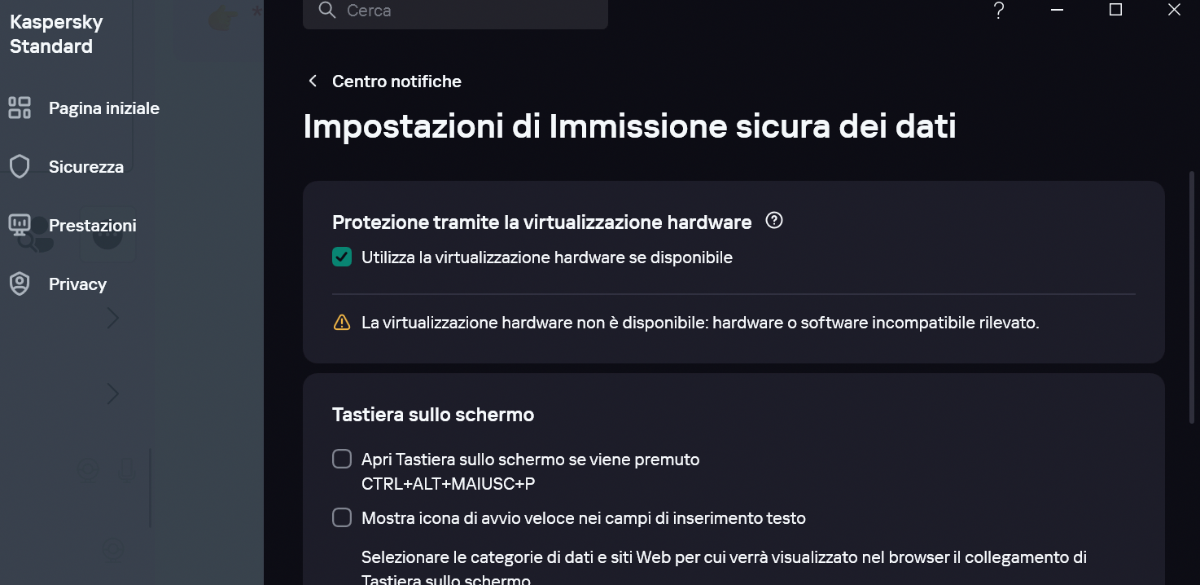This screenshot has width=1200, height=585.
Task: Minimize the Kaspersky window
Action: (1058, 10)
